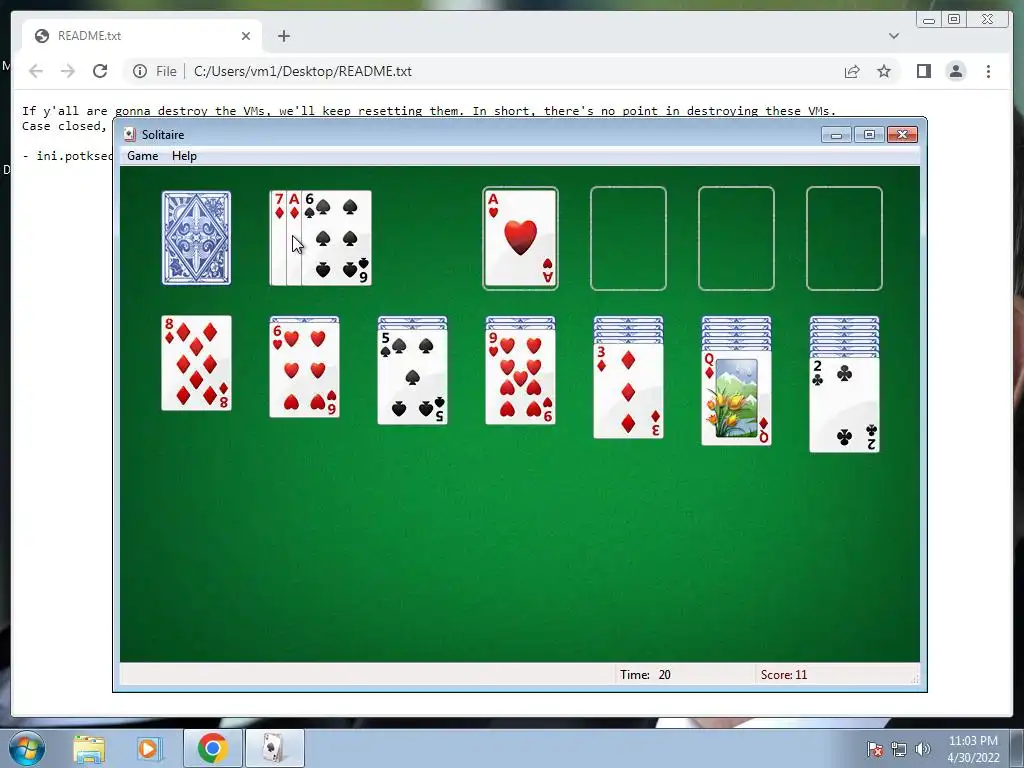The image size is (1024, 768).
Task: Open File Explorer from taskbar
Action: 89,748
